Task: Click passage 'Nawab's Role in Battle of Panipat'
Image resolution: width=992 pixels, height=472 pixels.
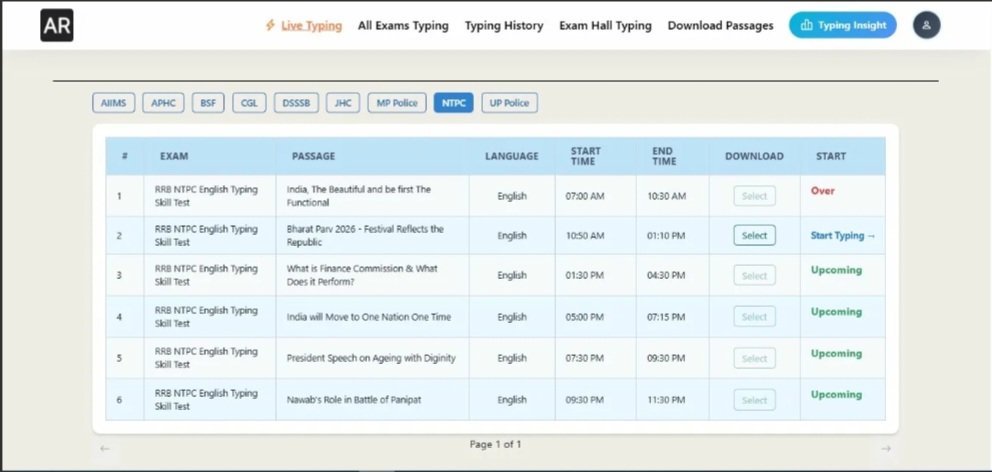Action: 354,400
